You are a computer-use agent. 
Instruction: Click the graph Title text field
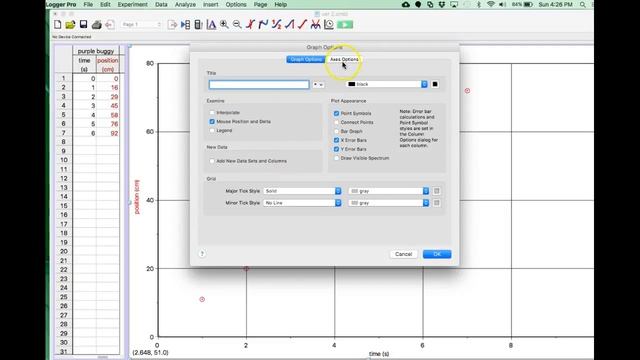(x=259, y=84)
